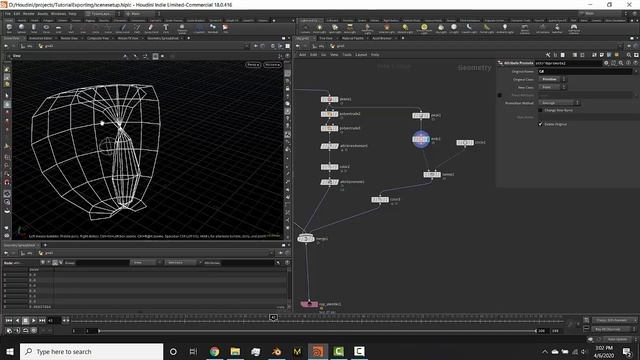
Task: Click the stop playback button
Action: tap(25, 321)
